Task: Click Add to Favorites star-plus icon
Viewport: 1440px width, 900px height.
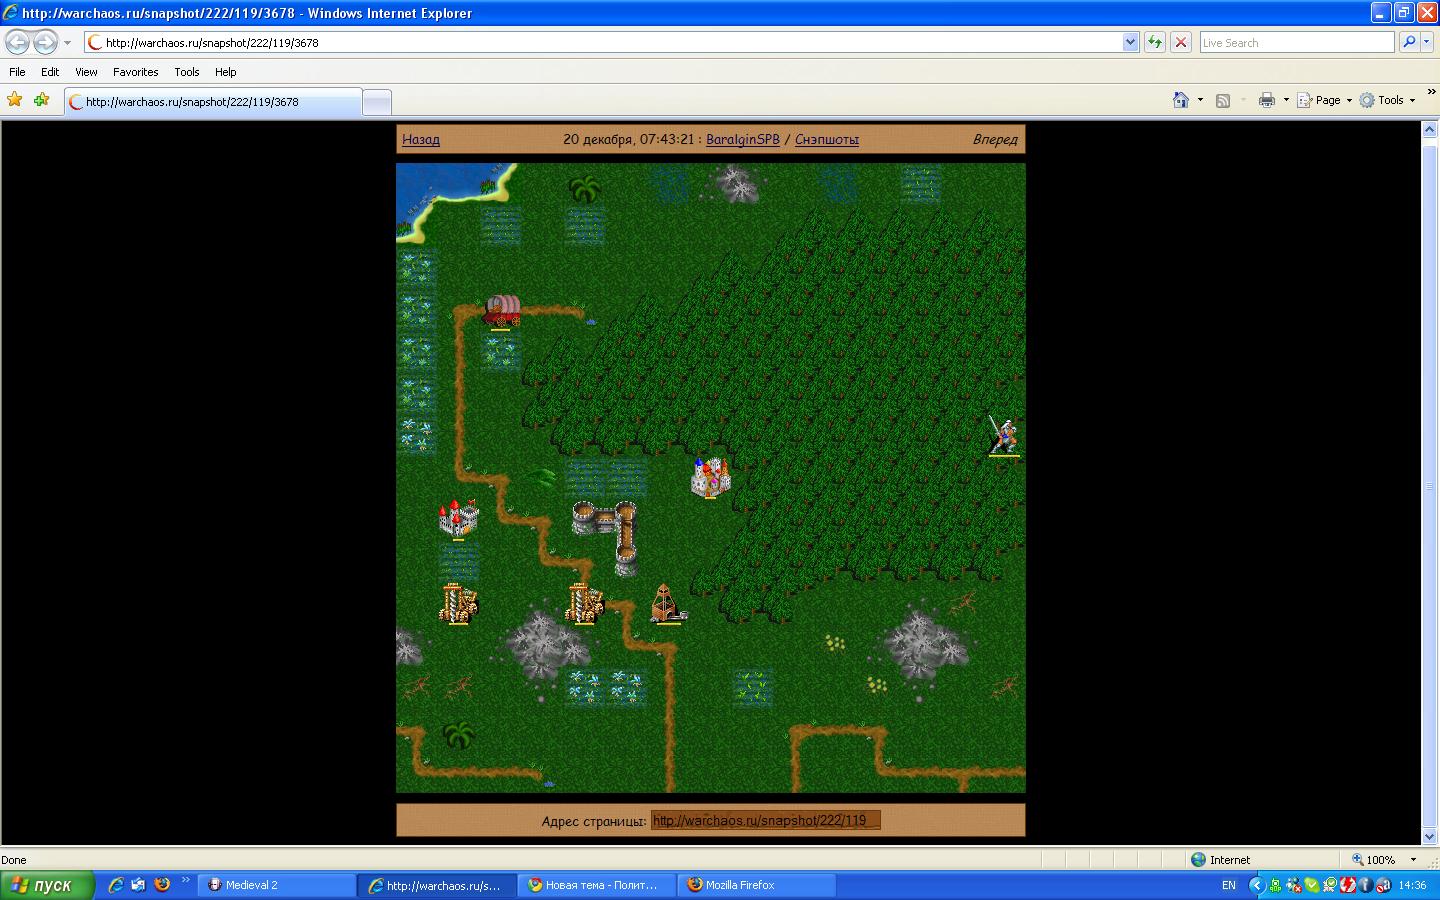Action: coord(41,100)
